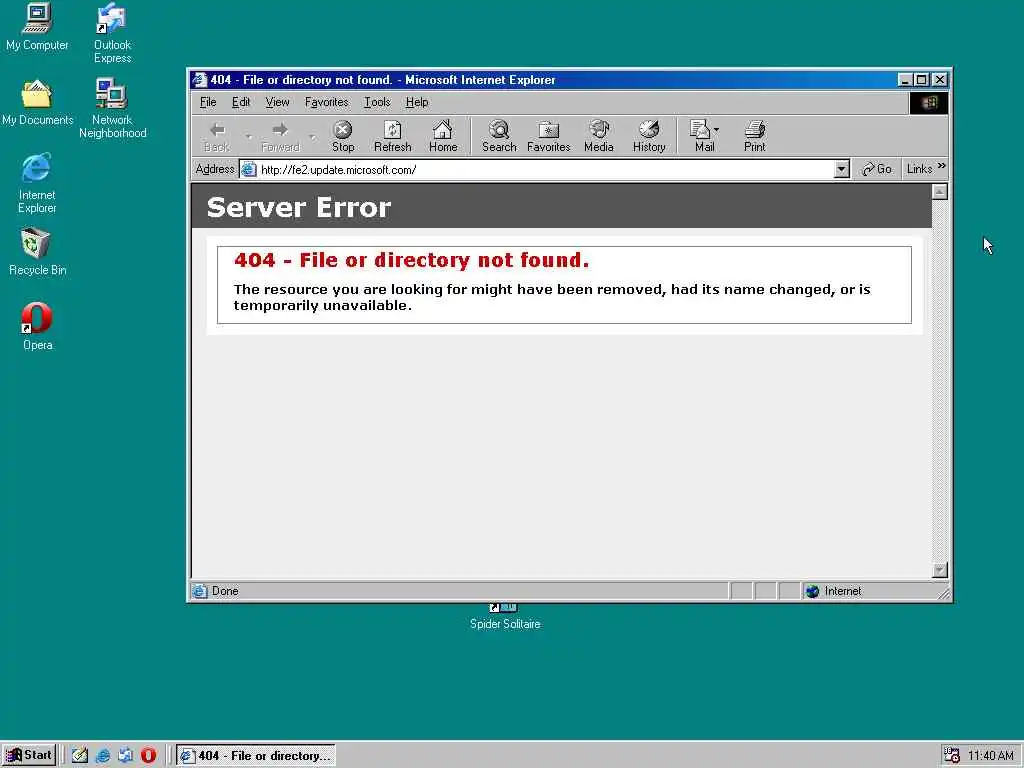The height and width of the screenshot is (768, 1024).
Task: Click Show Desktop quick launch icon
Action: pos(80,755)
